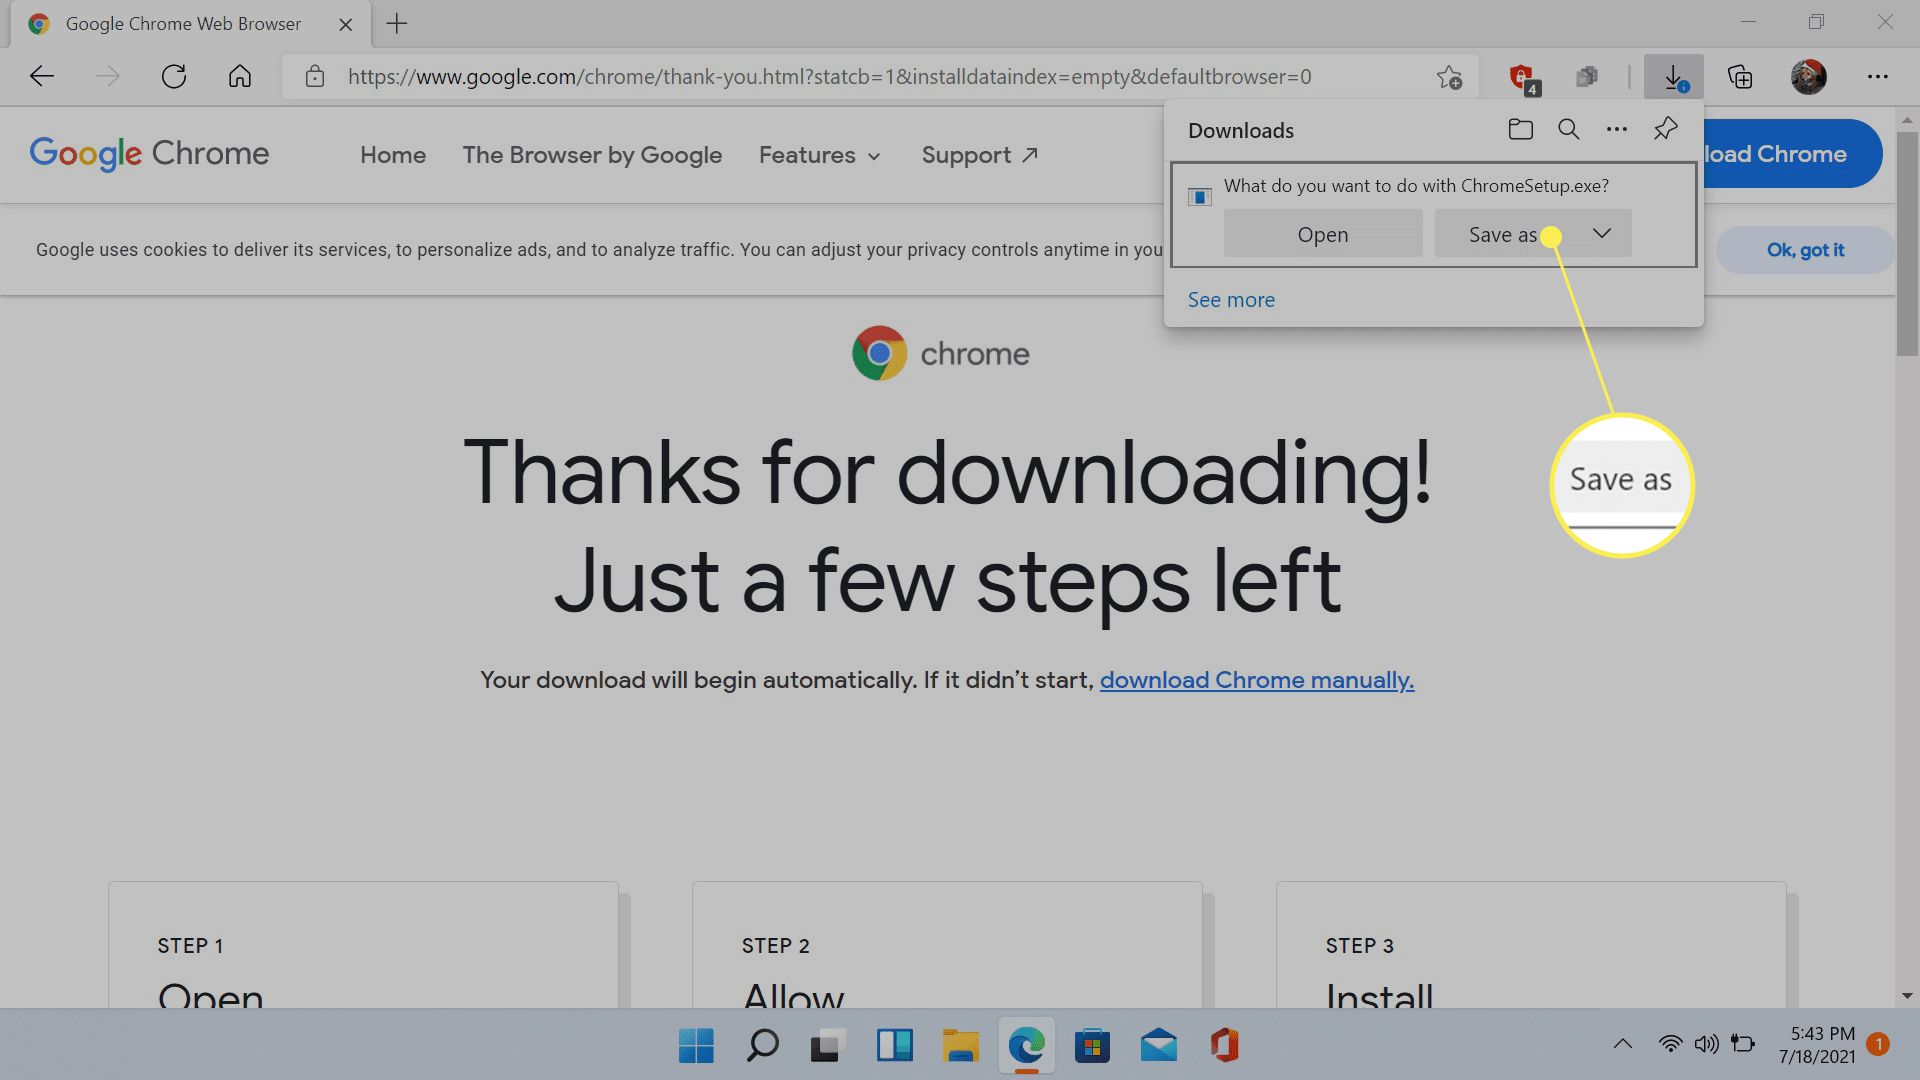Click the Google Chrome logo

pyautogui.click(x=150, y=154)
